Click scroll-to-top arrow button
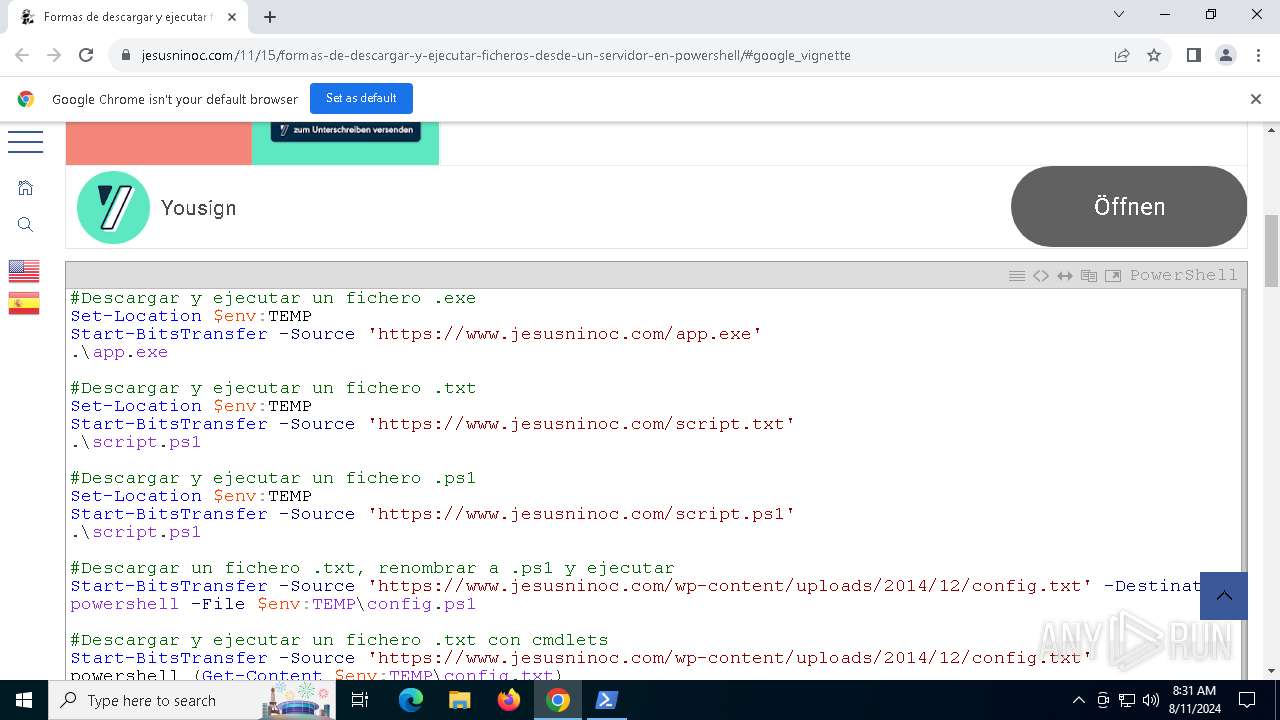 coord(1224,596)
